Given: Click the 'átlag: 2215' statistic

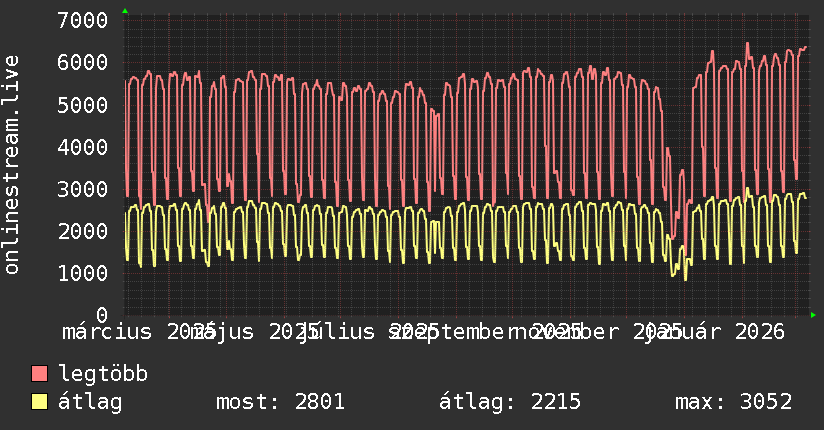Looking at the screenshot, I should (x=510, y=402).
